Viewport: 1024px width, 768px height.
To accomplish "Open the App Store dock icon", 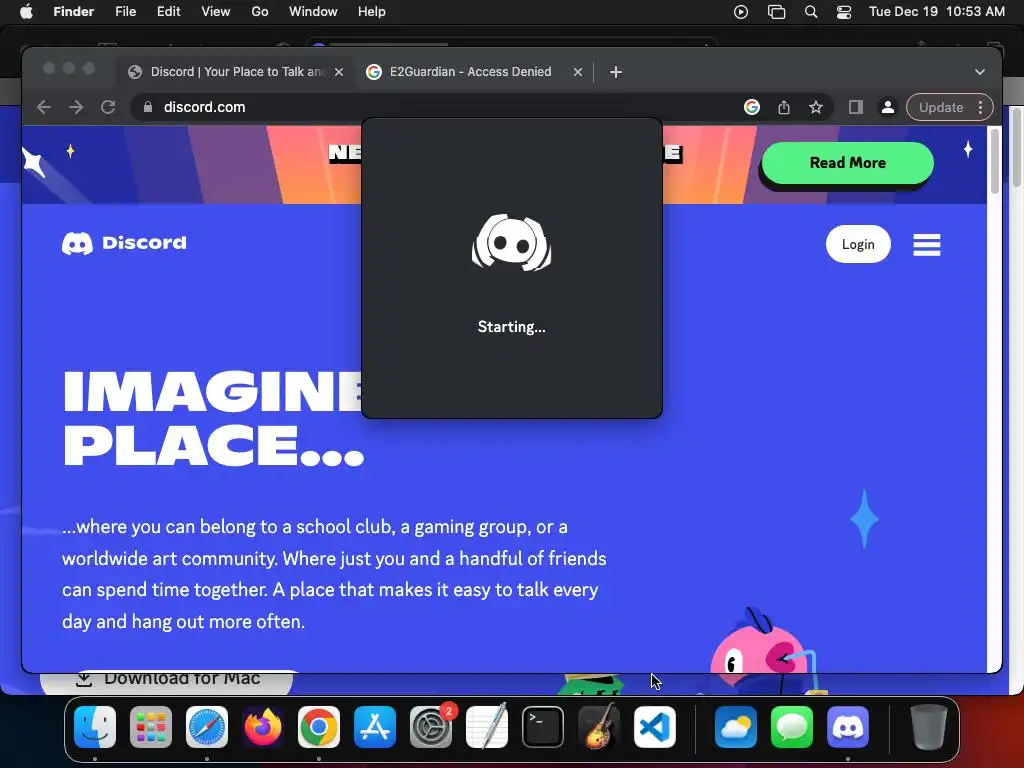I will coord(375,727).
